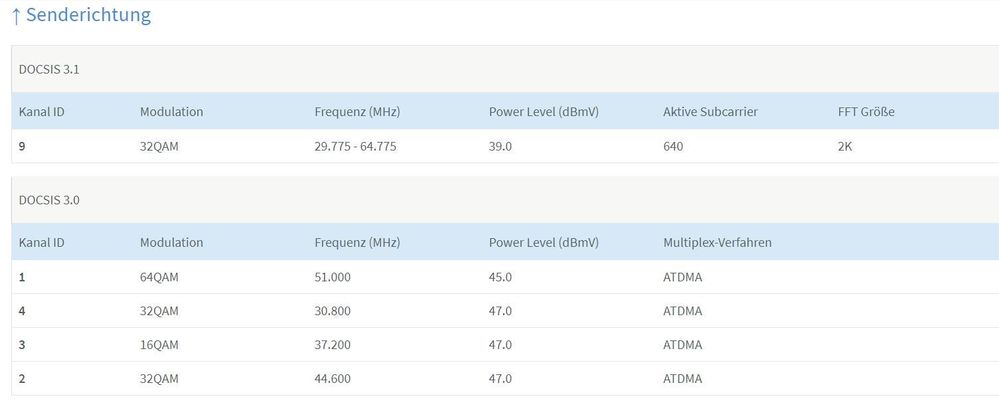The width and height of the screenshot is (999, 414).
Task: Click the 640 active subcarrier value
Action: [674, 146]
